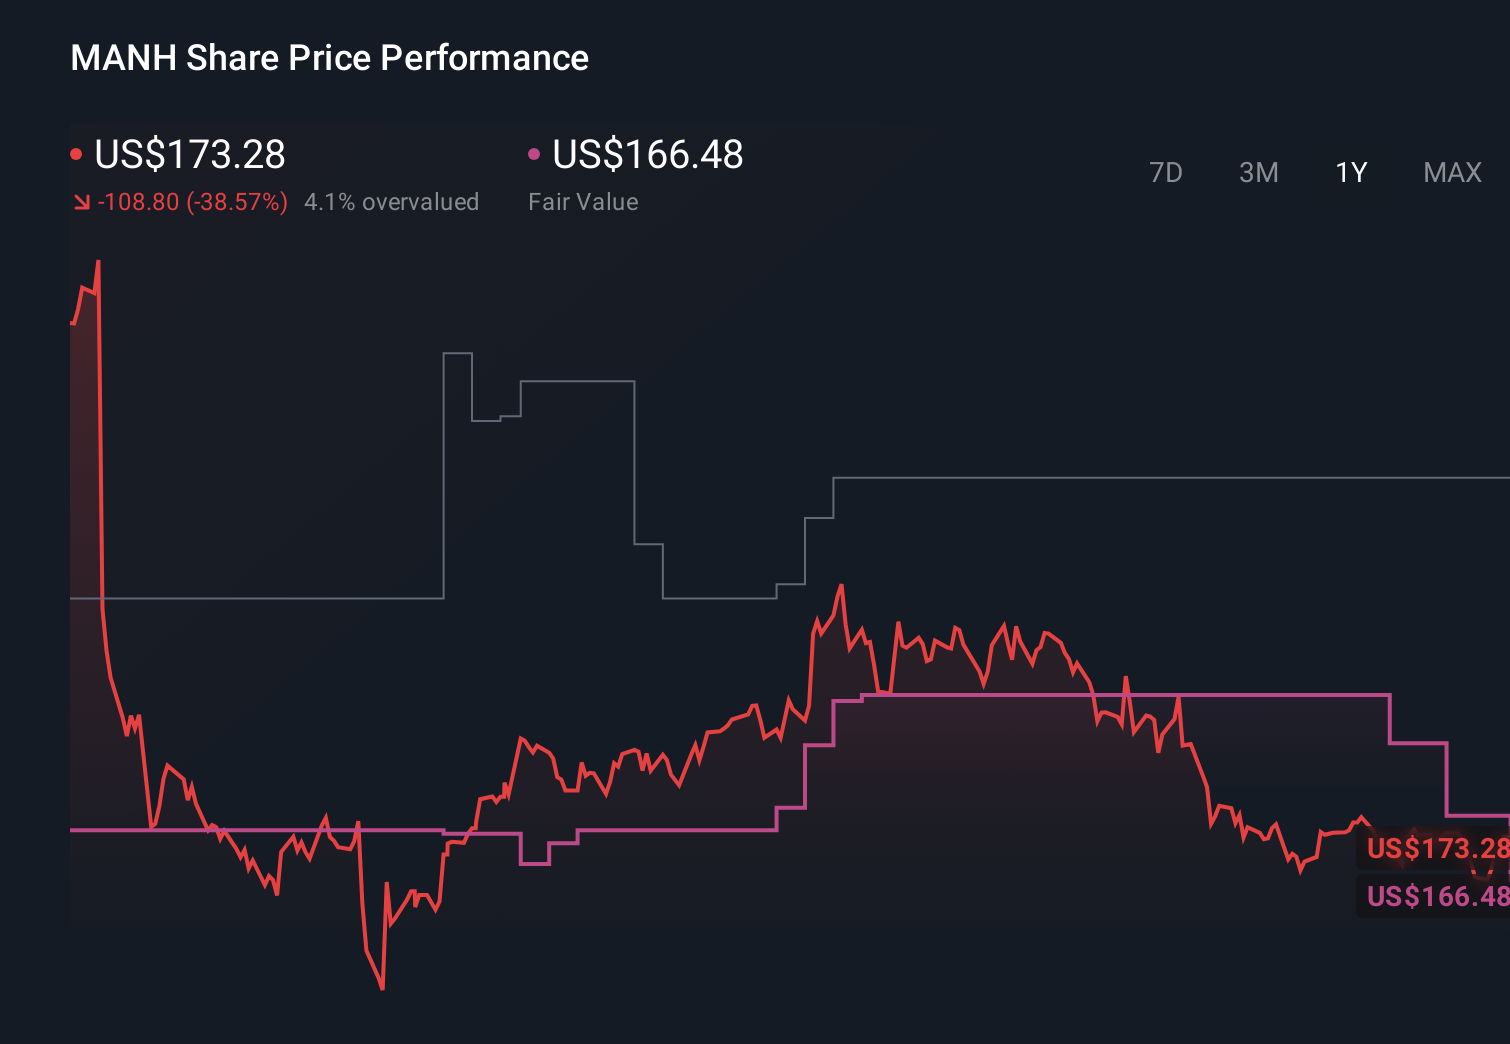Screen dimensions: 1510x1044
Task: Toggle the Fair Value series visibility
Action: (648, 155)
